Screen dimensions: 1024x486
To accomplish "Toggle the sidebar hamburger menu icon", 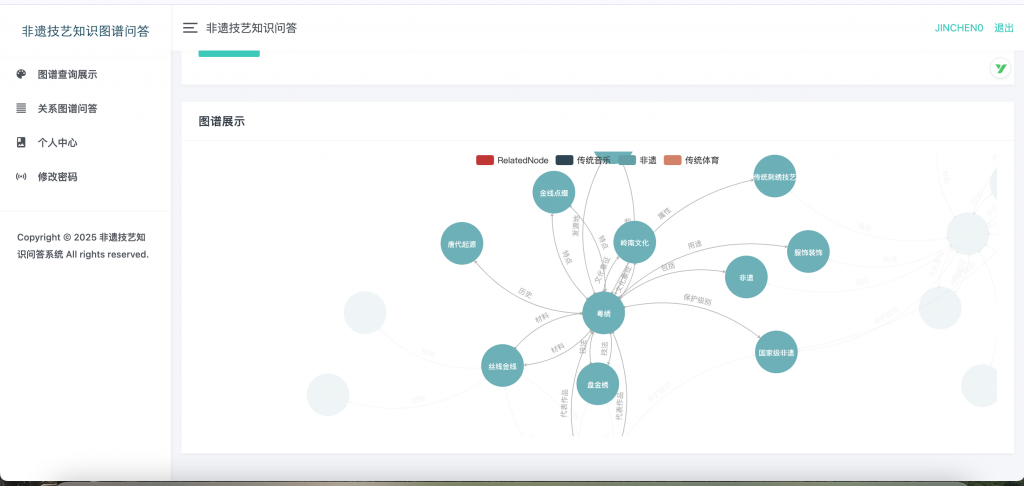I will pyautogui.click(x=190, y=28).
